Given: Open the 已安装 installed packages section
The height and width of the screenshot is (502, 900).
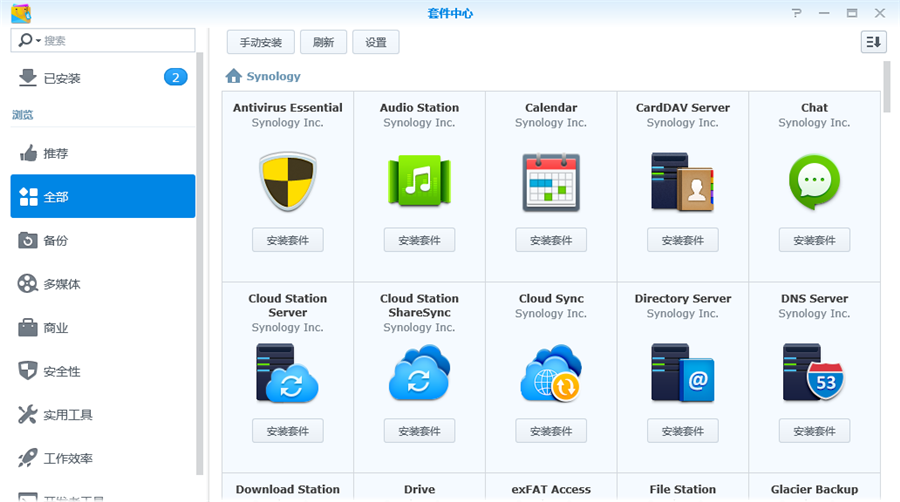Looking at the screenshot, I should (61, 78).
